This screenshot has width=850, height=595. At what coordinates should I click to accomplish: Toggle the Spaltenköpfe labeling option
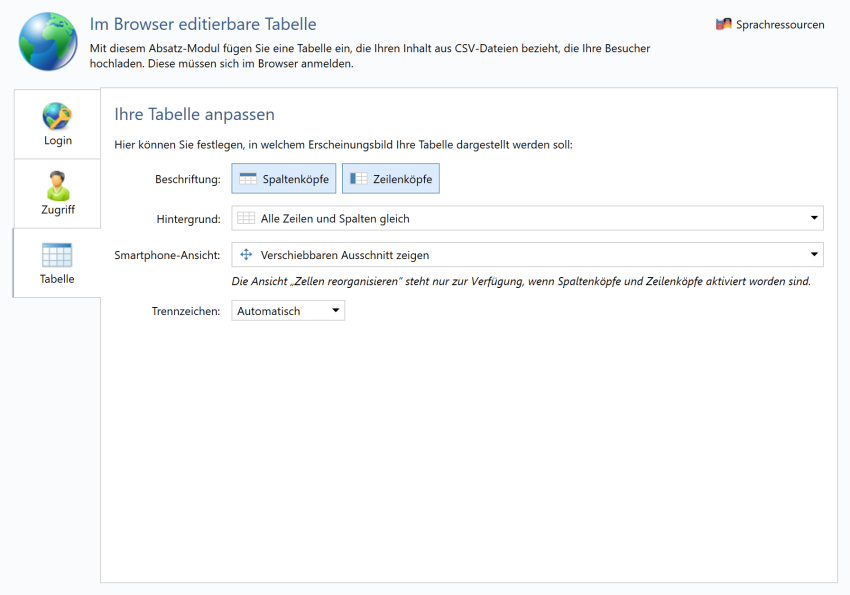283,178
